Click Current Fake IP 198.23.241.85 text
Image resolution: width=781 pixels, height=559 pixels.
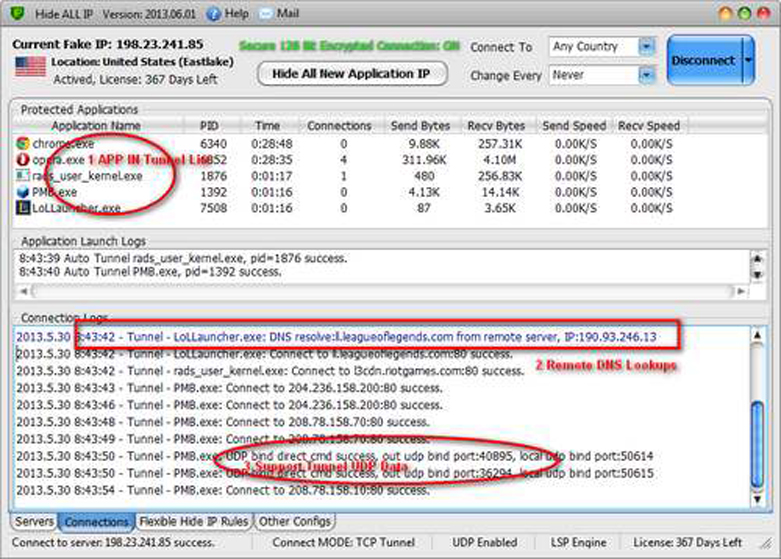click(x=108, y=44)
